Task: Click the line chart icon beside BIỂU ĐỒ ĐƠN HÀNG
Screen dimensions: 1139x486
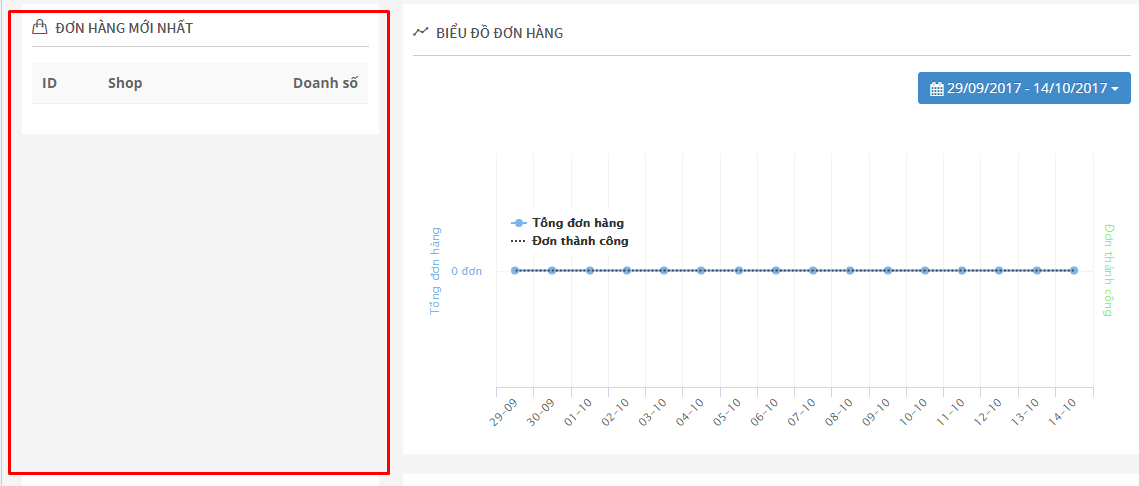Action: 421,33
